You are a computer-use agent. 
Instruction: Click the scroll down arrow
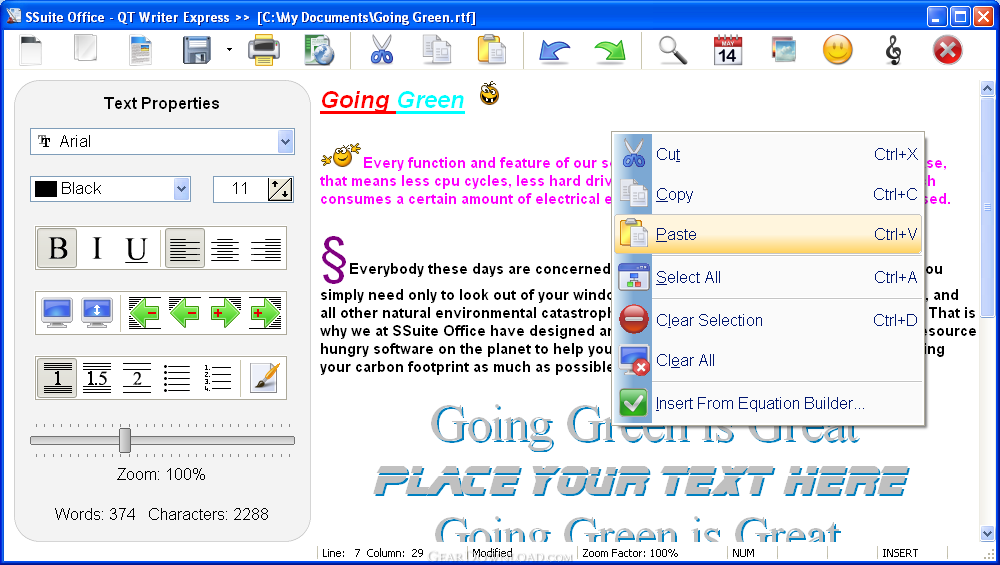(x=987, y=534)
